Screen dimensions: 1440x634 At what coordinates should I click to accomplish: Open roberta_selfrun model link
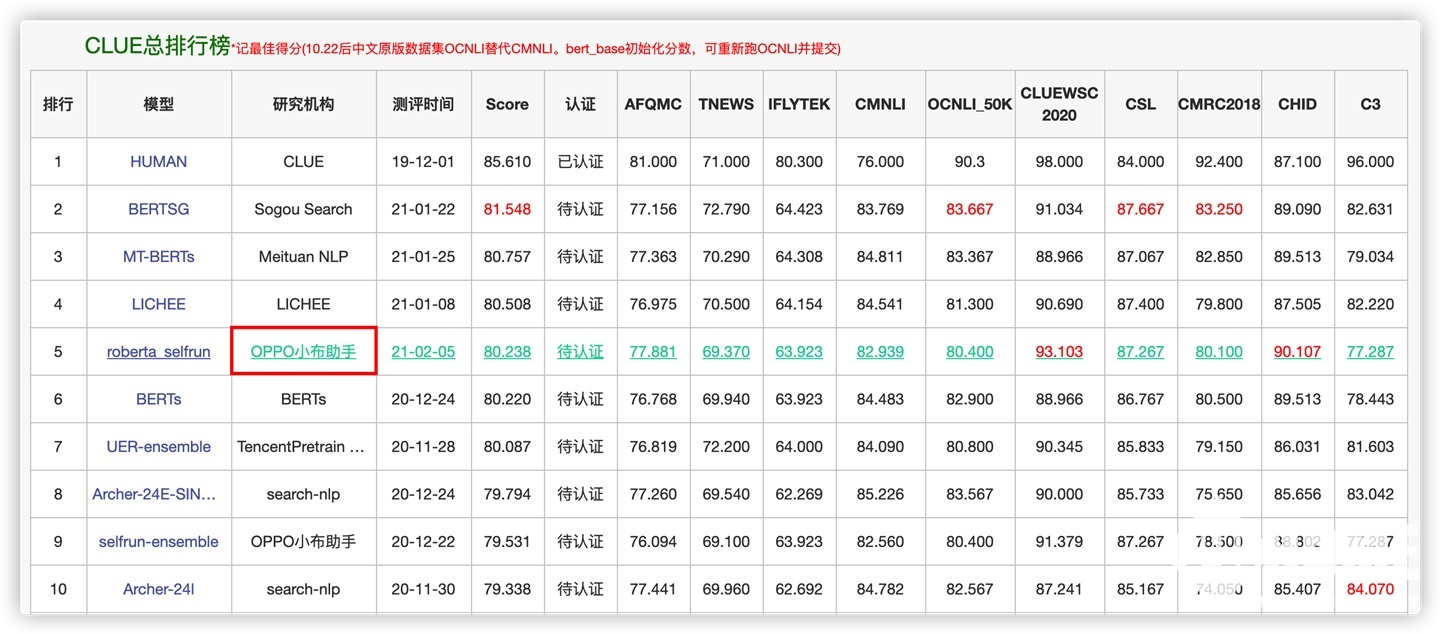(158, 352)
